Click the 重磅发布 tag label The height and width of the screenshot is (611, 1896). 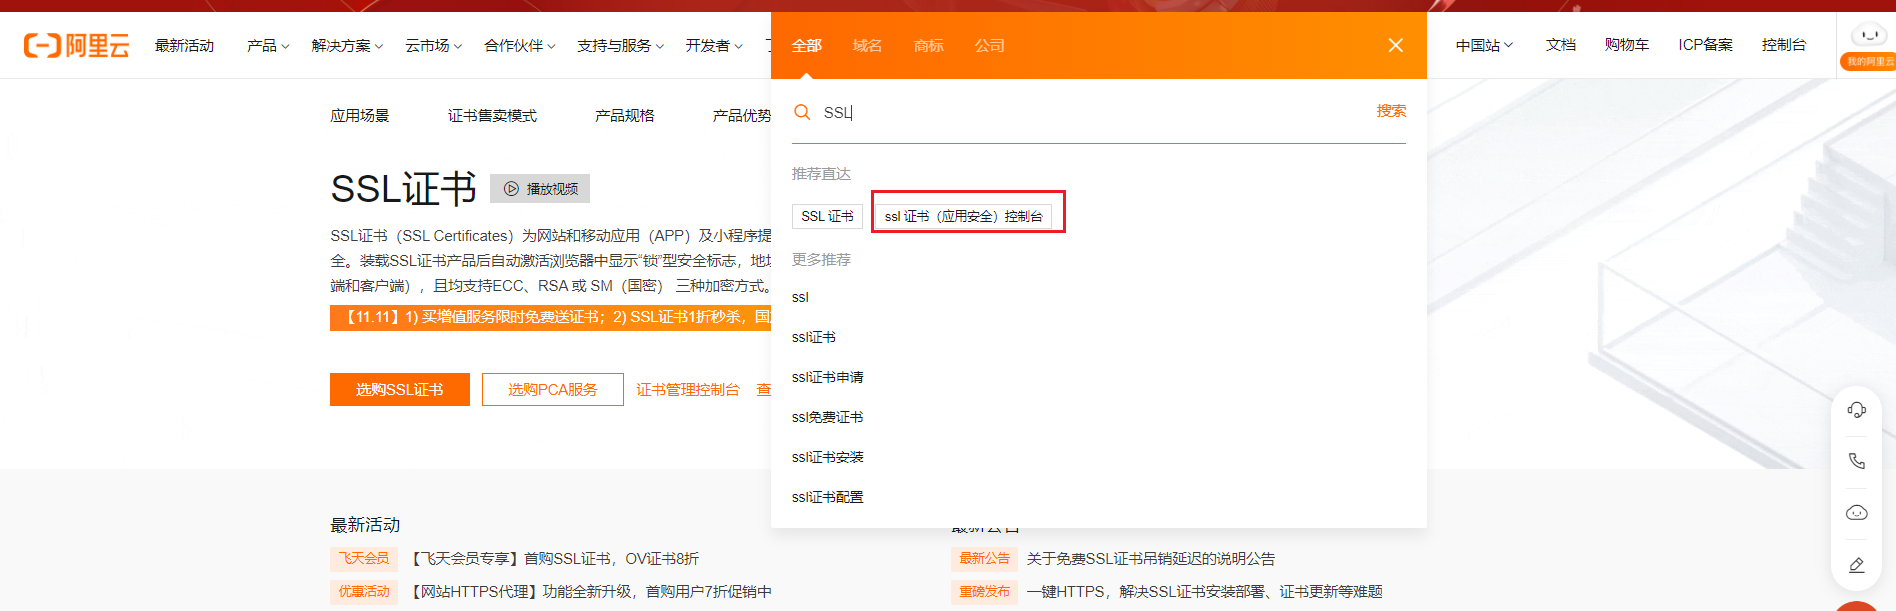[x=985, y=592]
